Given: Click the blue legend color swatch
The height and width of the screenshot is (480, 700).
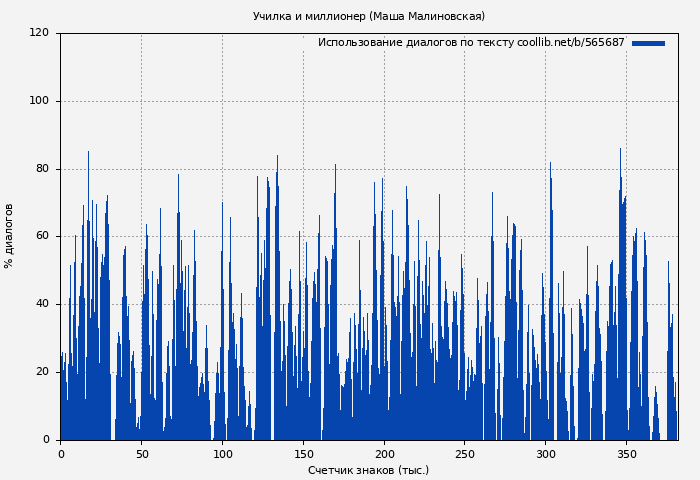Looking at the screenshot, I should point(648,43).
